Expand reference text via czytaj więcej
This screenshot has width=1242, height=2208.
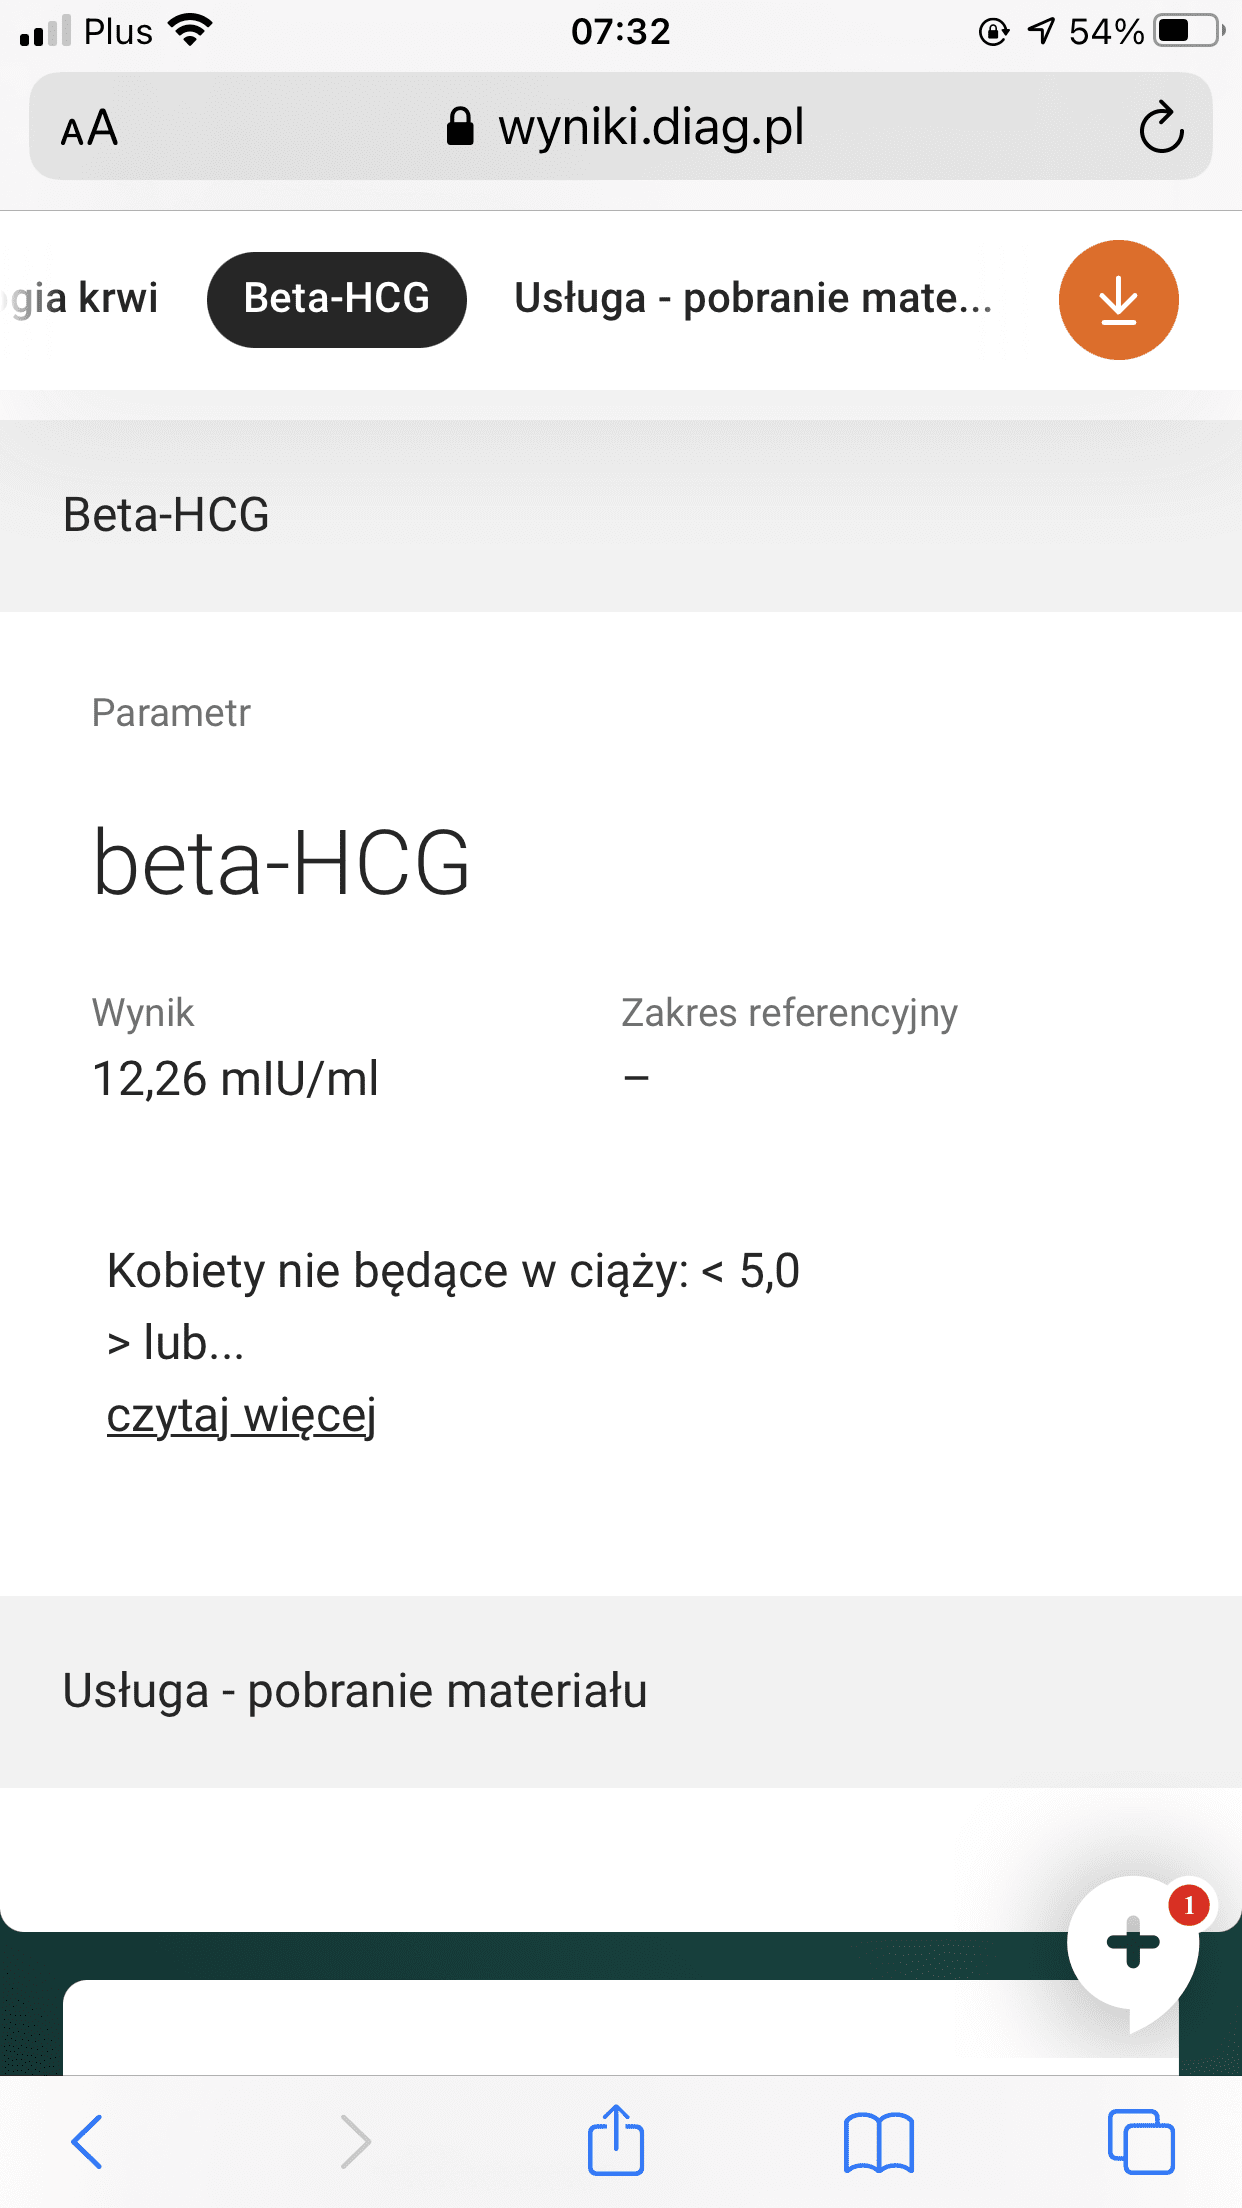241,1415
